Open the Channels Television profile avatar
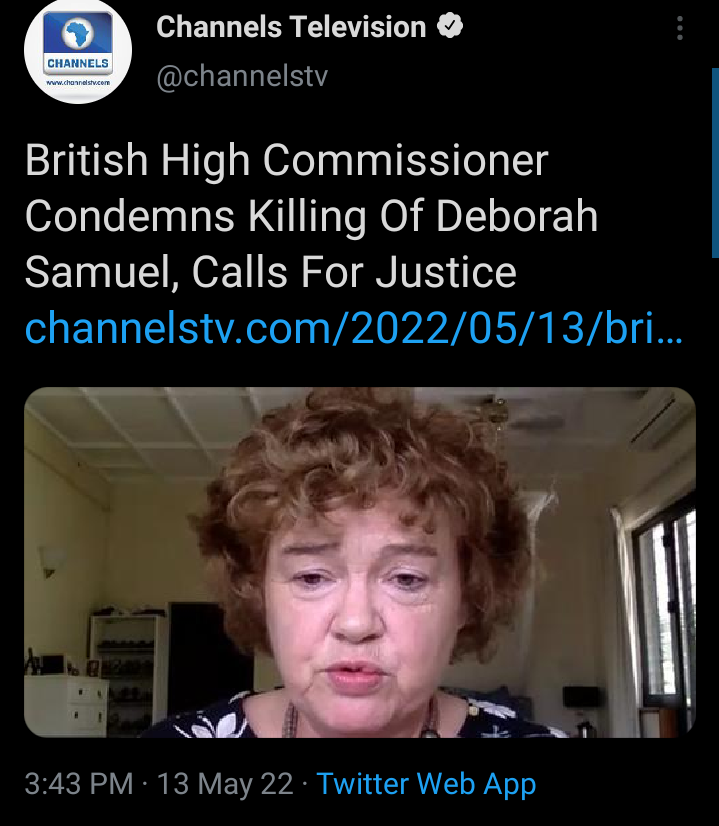 coord(77,50)
